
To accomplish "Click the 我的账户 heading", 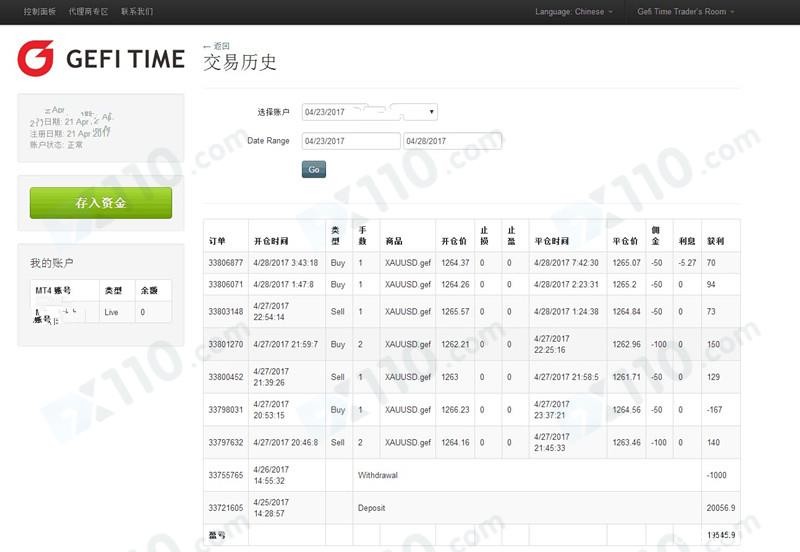I will 52,263.
